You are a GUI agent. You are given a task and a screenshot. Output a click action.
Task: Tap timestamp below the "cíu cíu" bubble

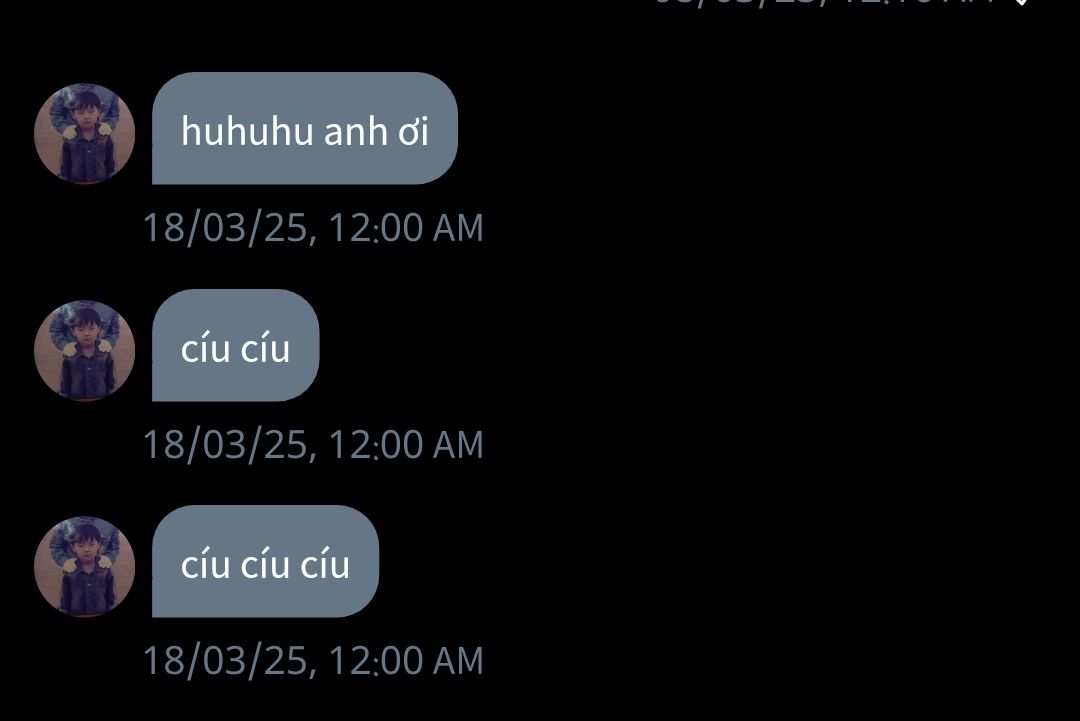313,444
